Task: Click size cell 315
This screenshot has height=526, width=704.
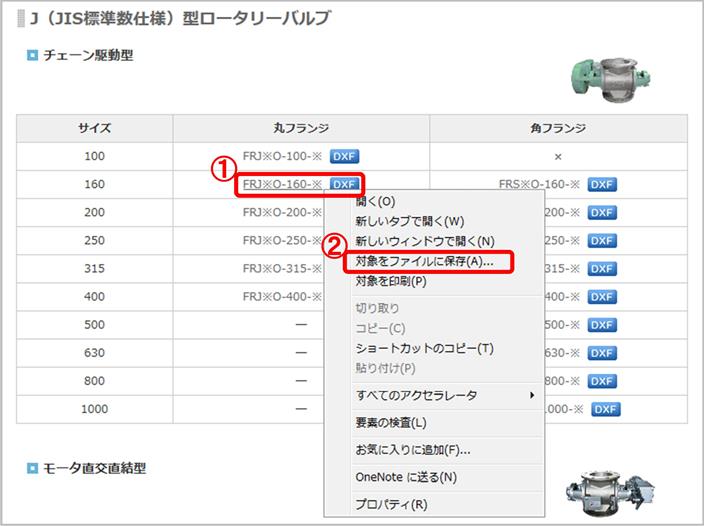Action: (95, 268)
